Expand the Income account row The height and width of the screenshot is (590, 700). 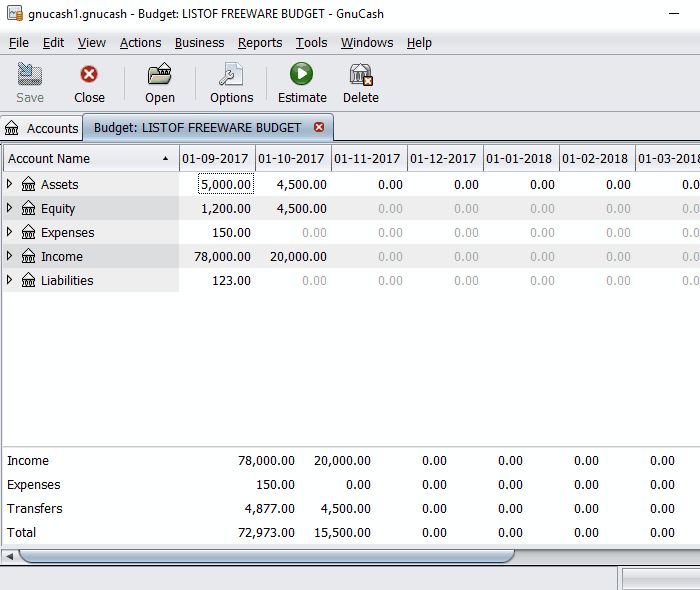click(x=9, y=255)
